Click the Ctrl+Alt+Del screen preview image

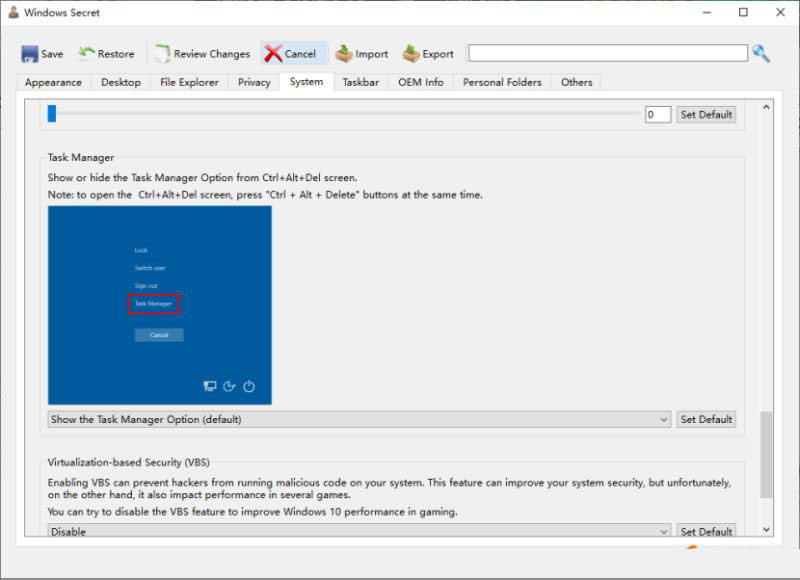click(160, 305)
